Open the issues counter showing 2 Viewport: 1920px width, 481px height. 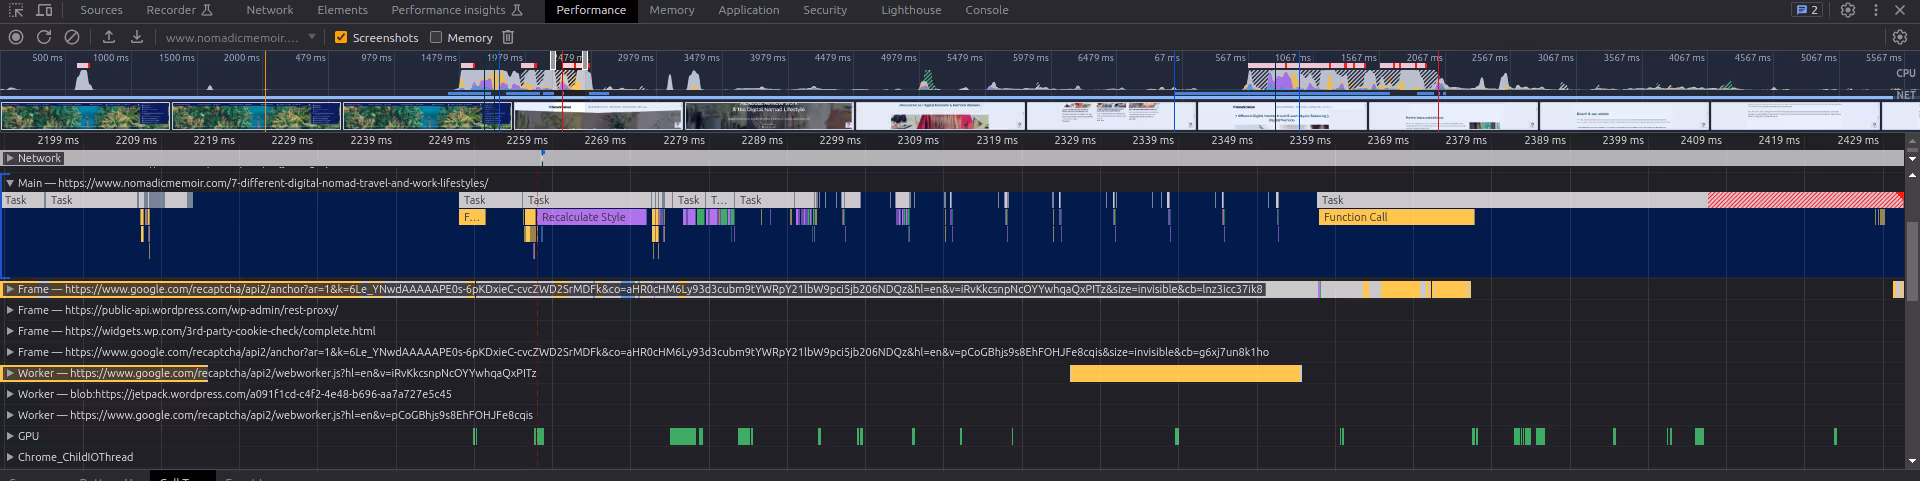click(1807, 10)
